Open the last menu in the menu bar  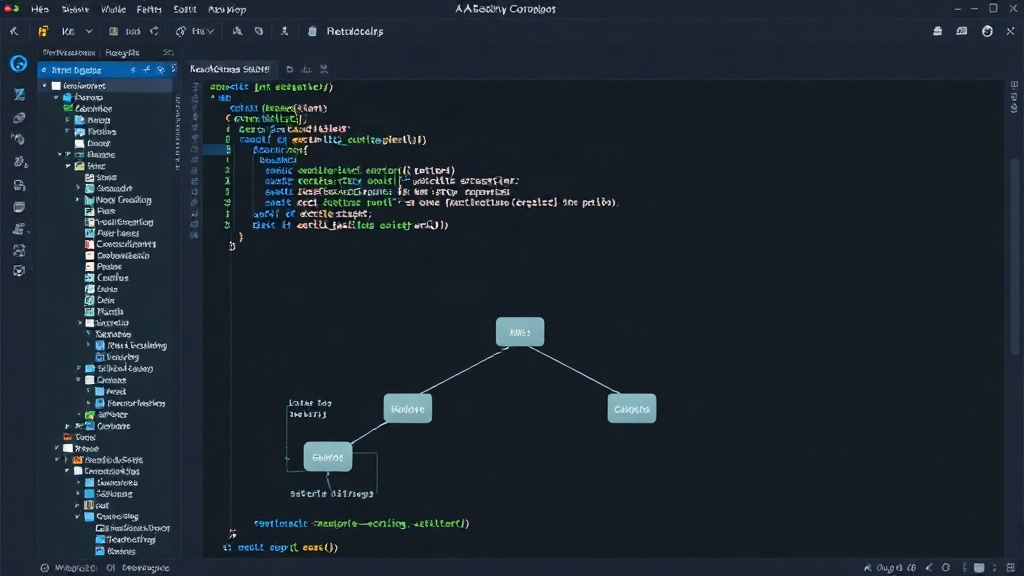pyautogui.click(x=227, y=10)
